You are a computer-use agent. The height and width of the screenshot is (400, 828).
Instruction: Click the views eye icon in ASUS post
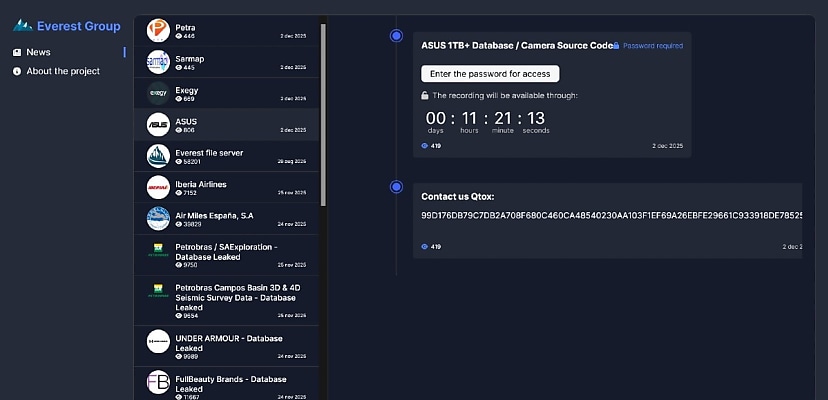pos(425,146)
